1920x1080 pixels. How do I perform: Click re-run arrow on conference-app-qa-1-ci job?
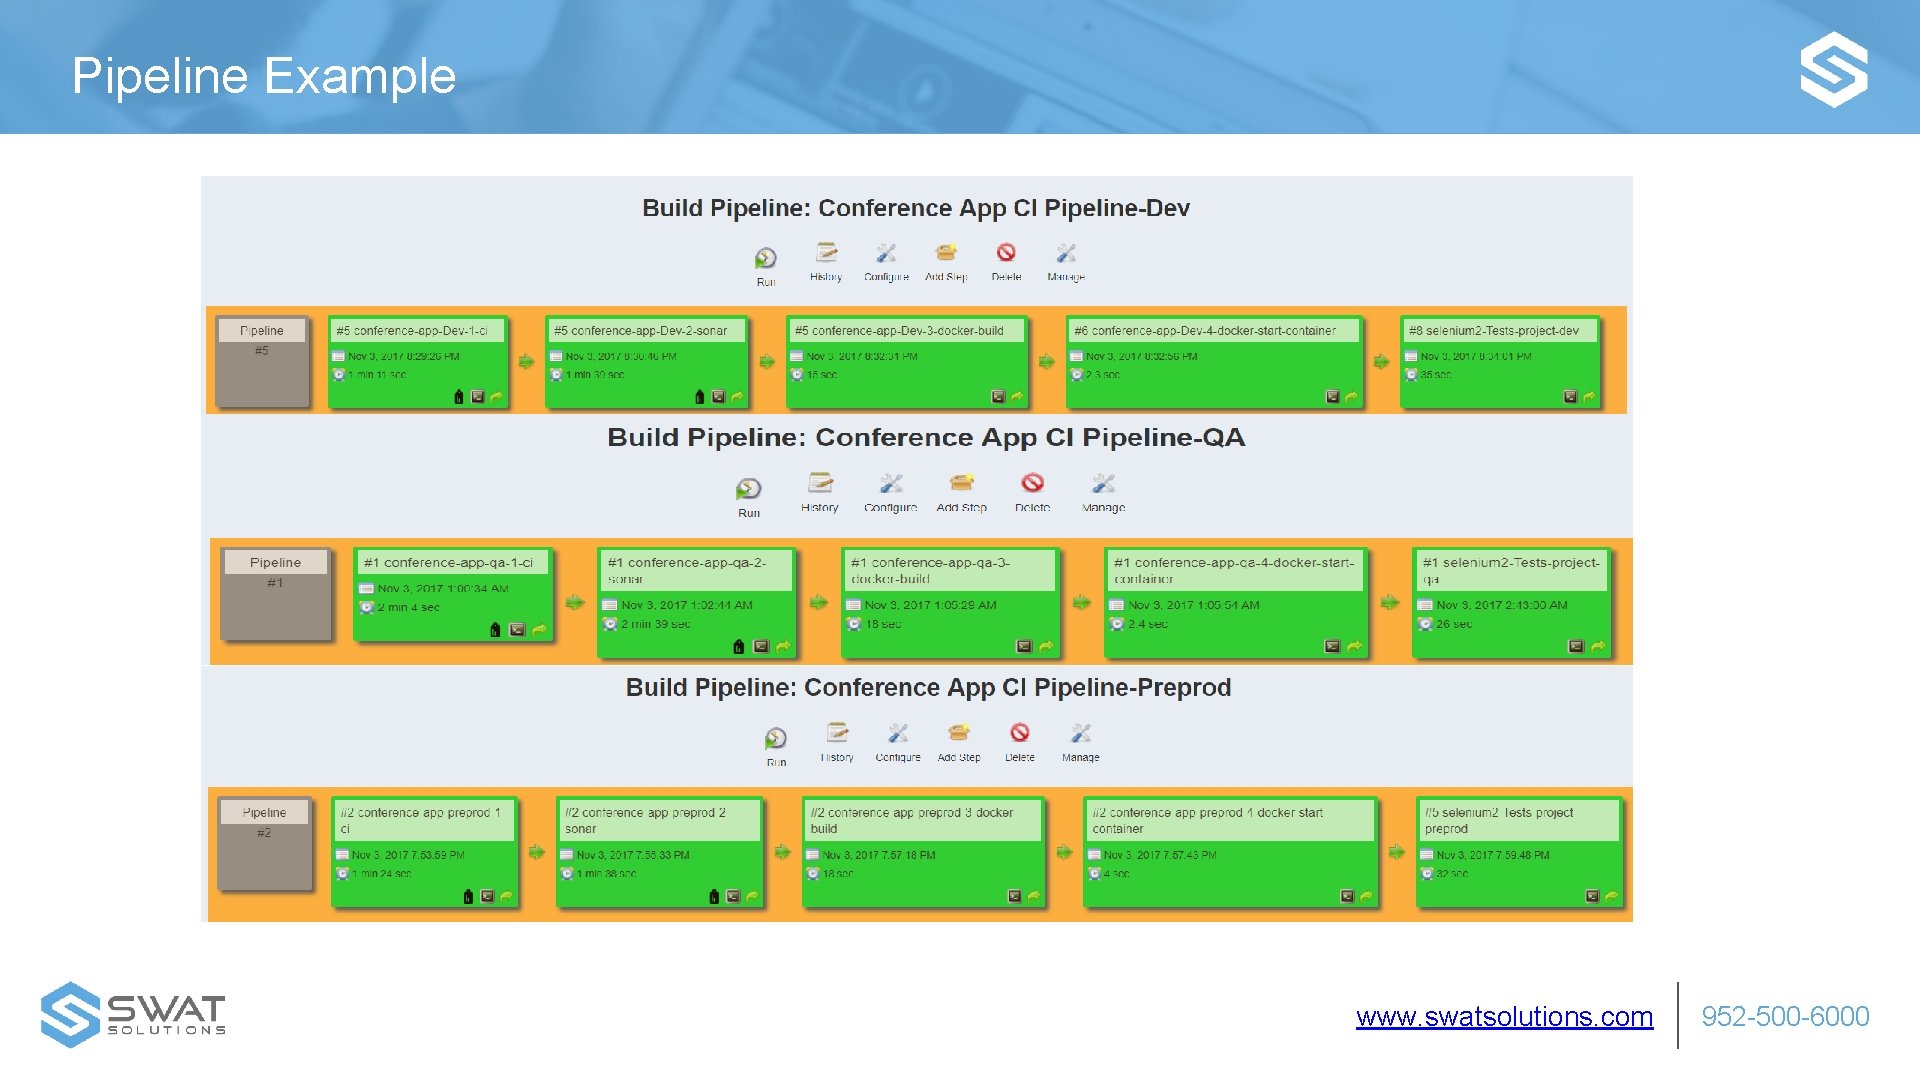(539, 630)
